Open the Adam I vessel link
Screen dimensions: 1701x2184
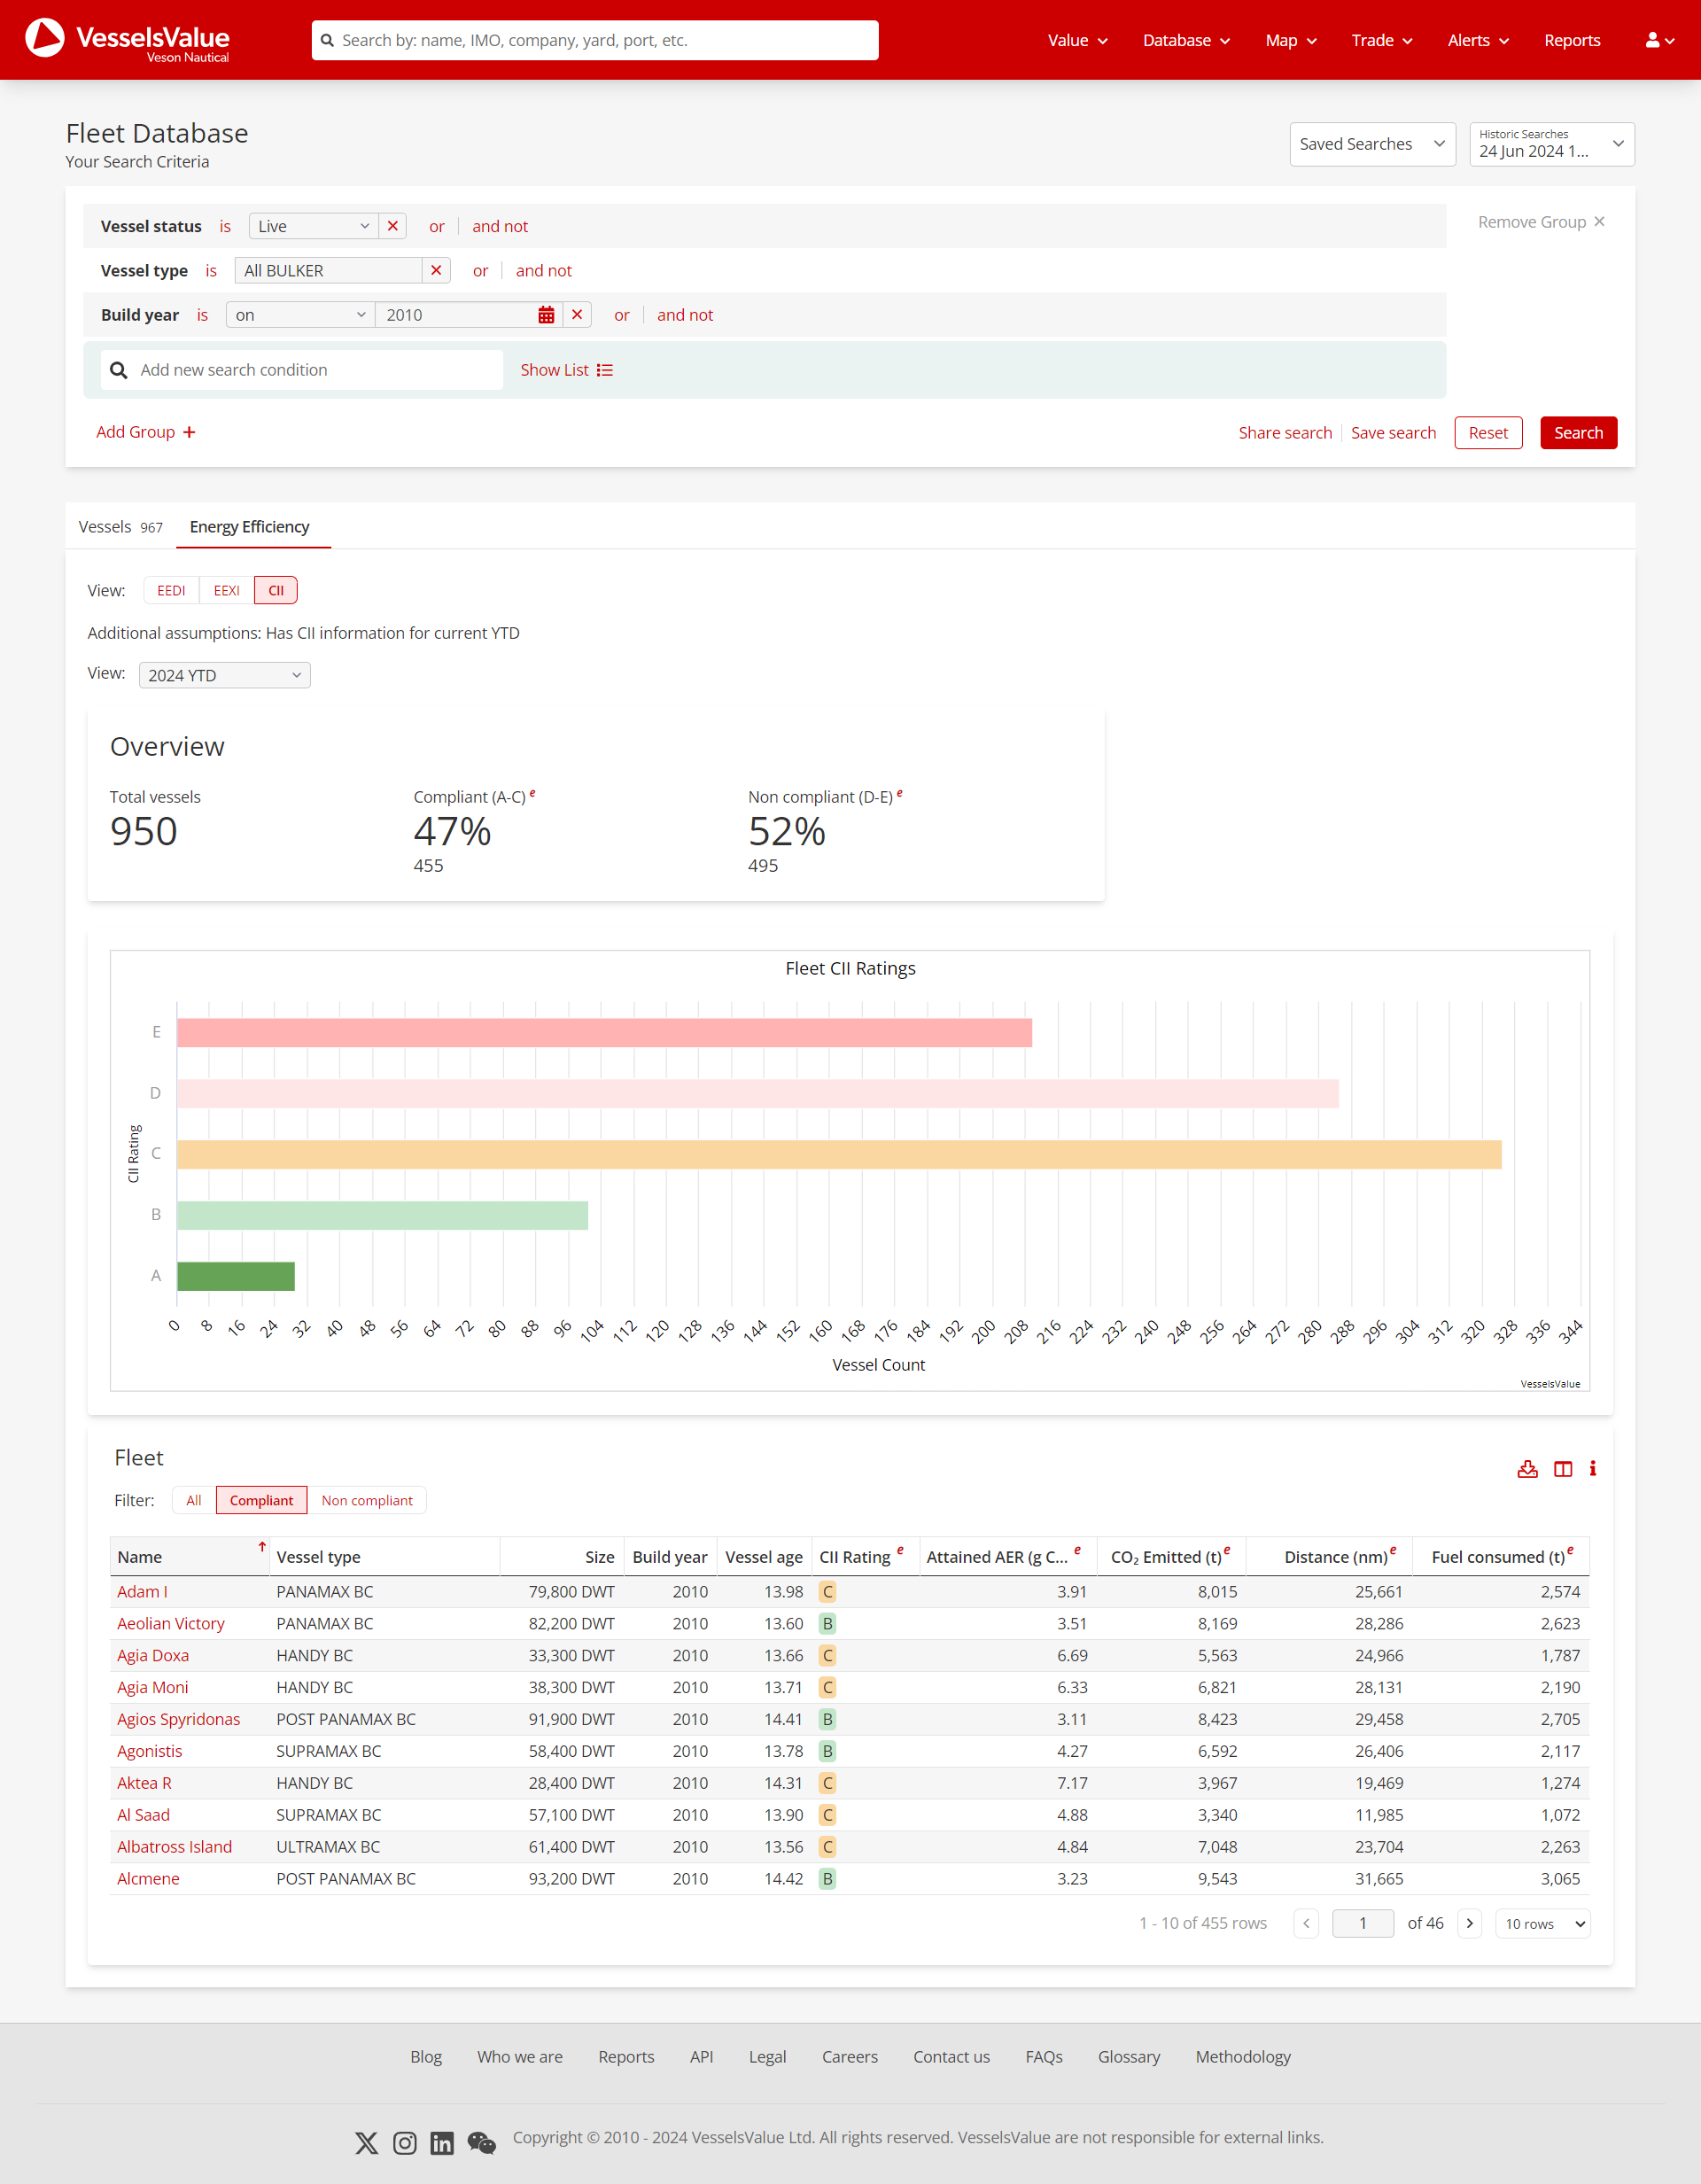coord(142,1591)
